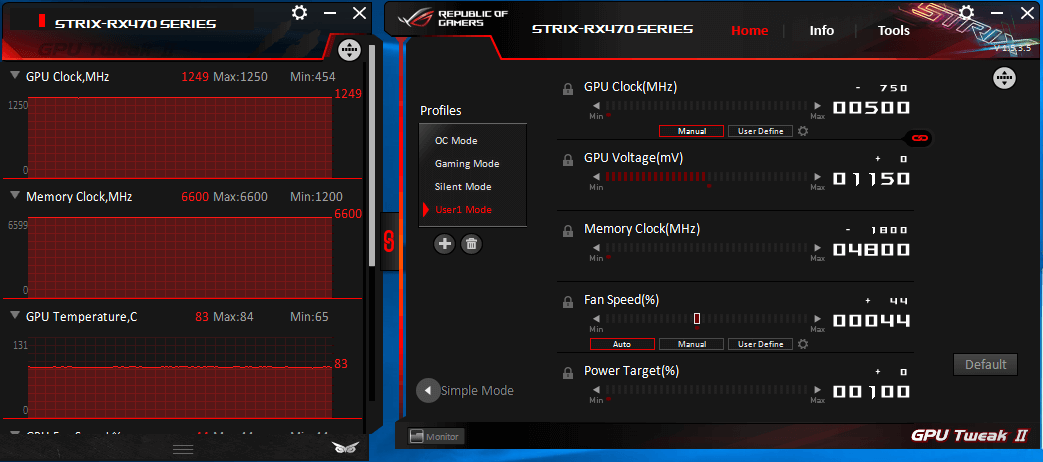
Task: Toggle GPU clock-voltage link icon
Action: coord(919,138)
